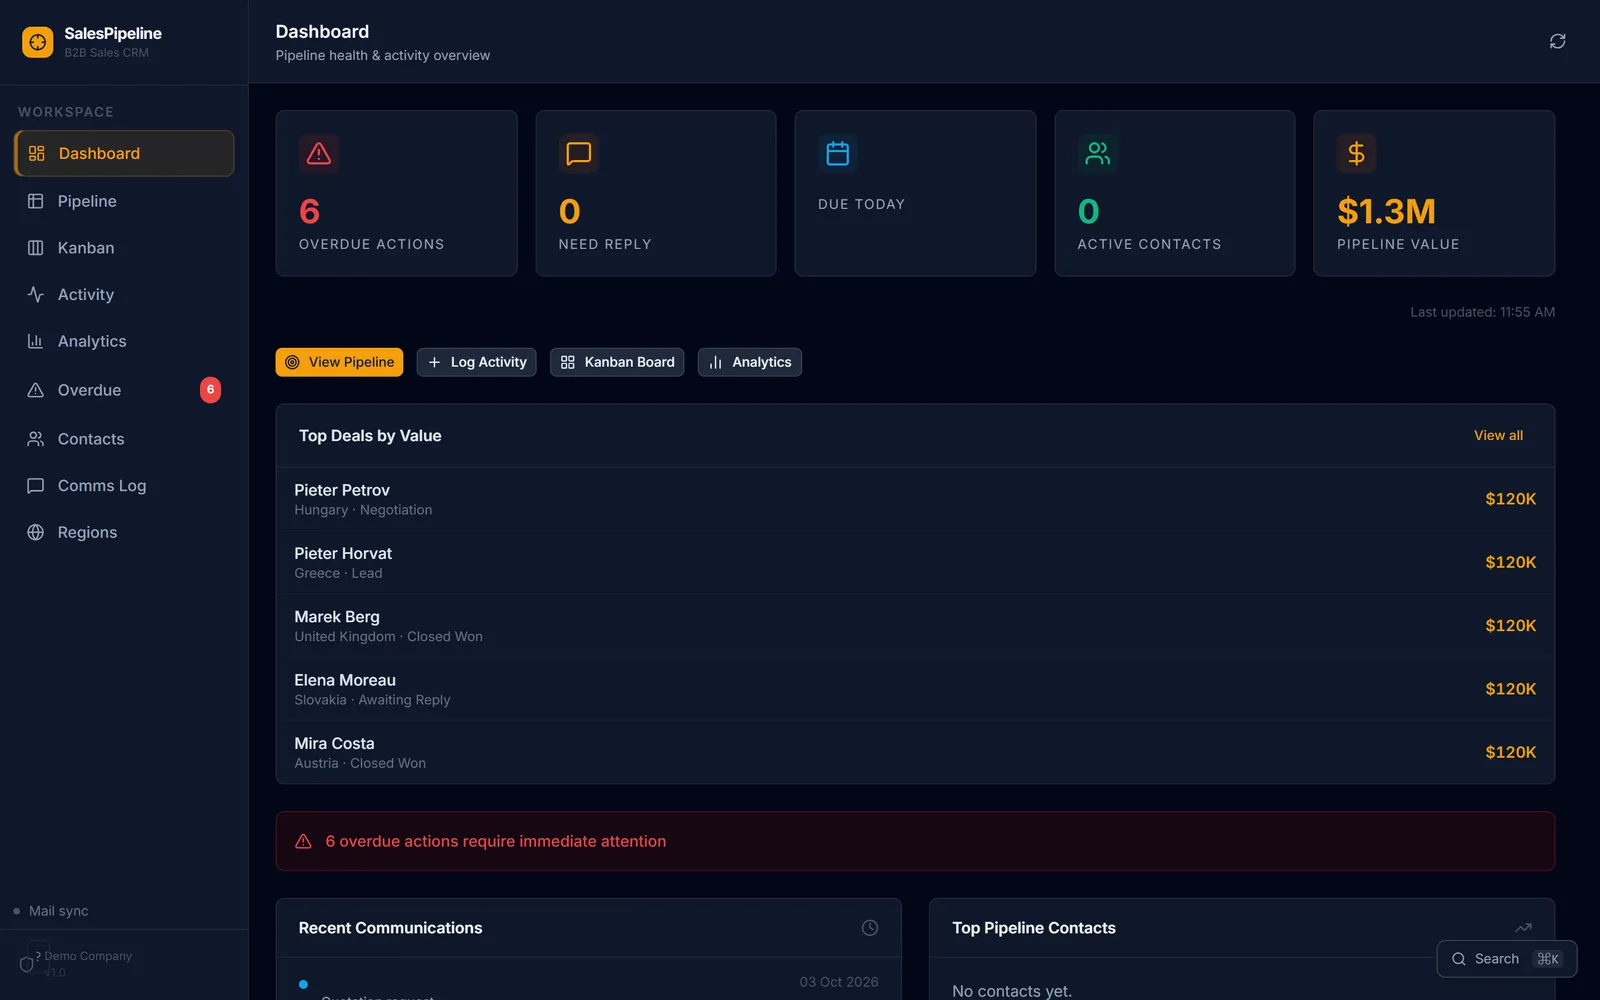Viewport: 1600px width, 1000px height.
Task: Open Analytics from the sidebar
Action: tap(124, 342)
